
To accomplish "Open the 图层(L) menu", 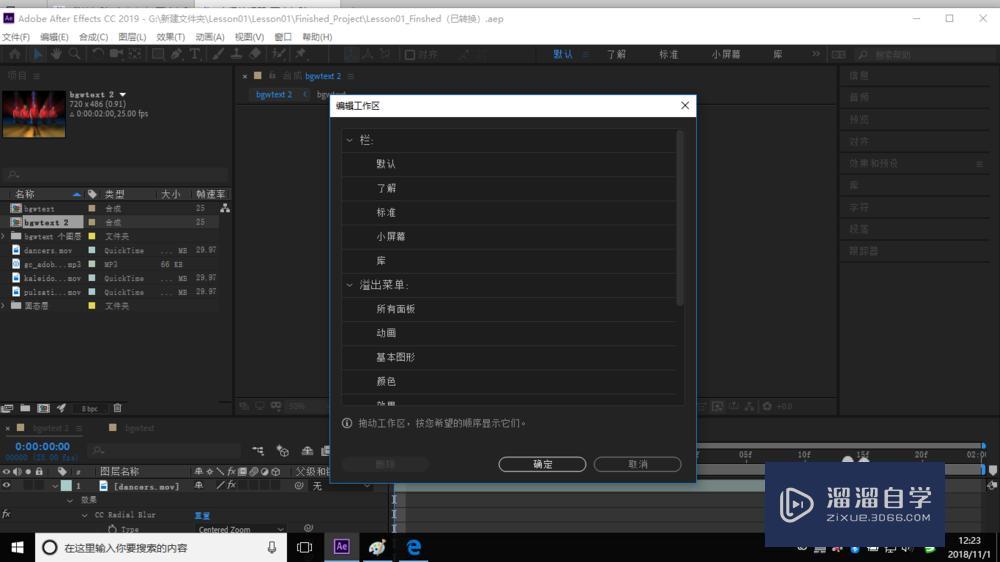I will pos(132,37).
